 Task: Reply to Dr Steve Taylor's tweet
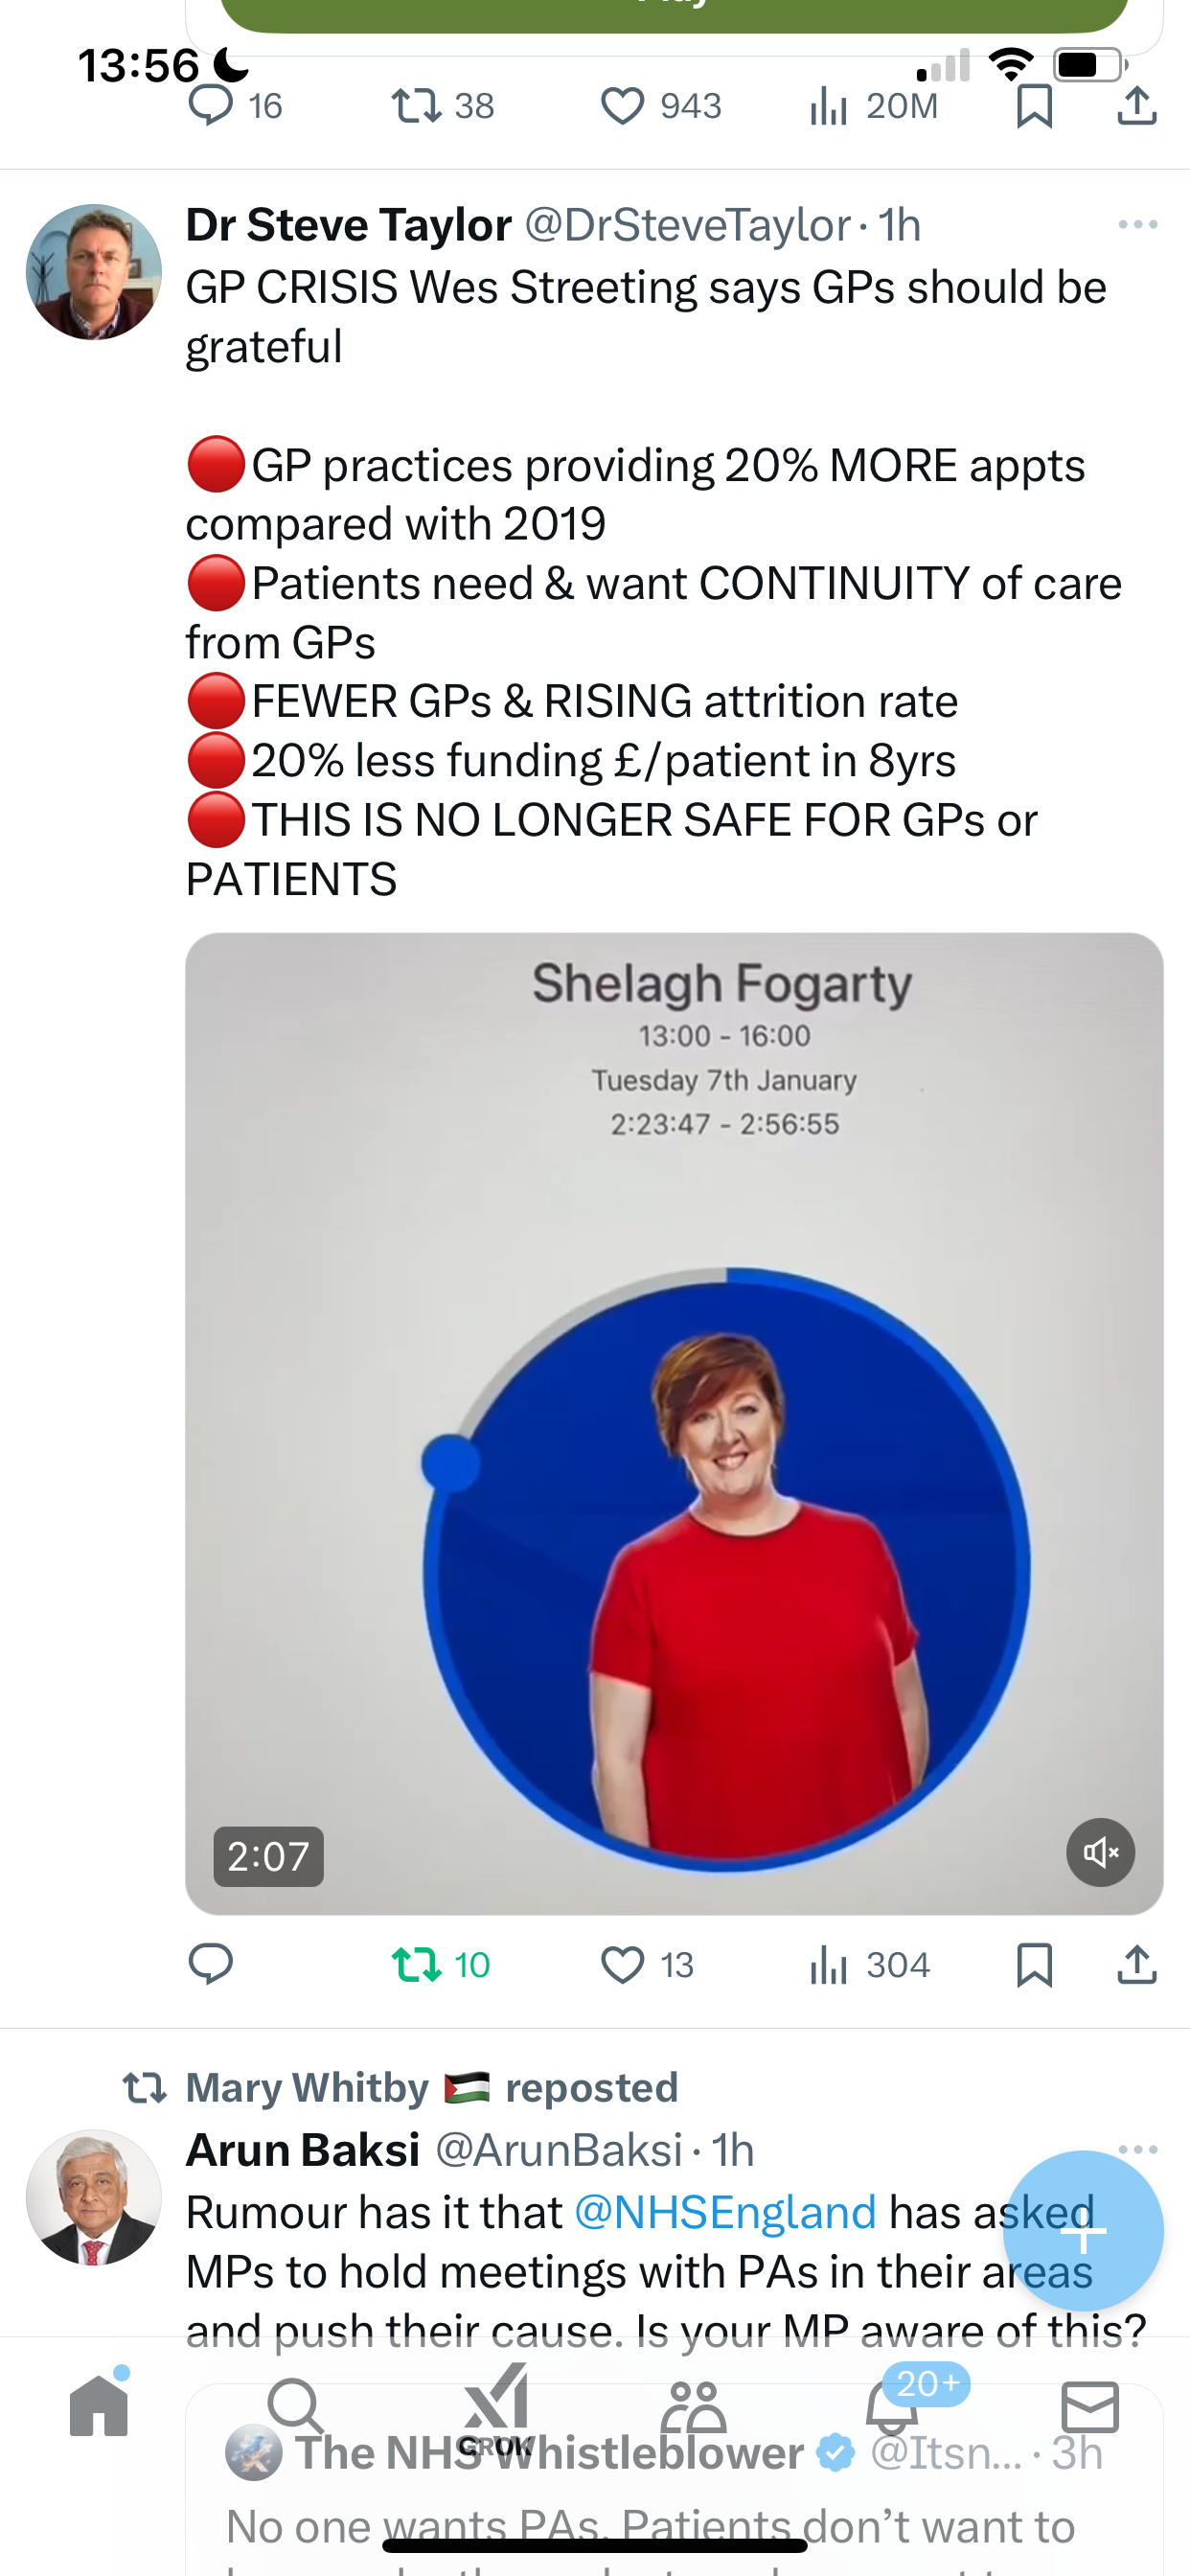point(210,1964)
